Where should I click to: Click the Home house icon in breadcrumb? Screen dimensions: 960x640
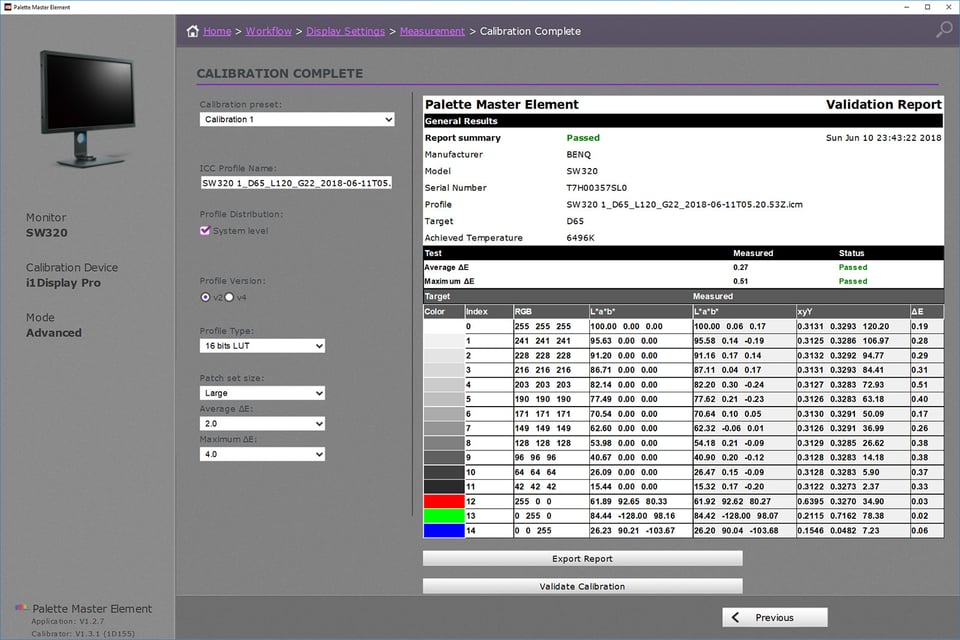click(x=193, y=31)
